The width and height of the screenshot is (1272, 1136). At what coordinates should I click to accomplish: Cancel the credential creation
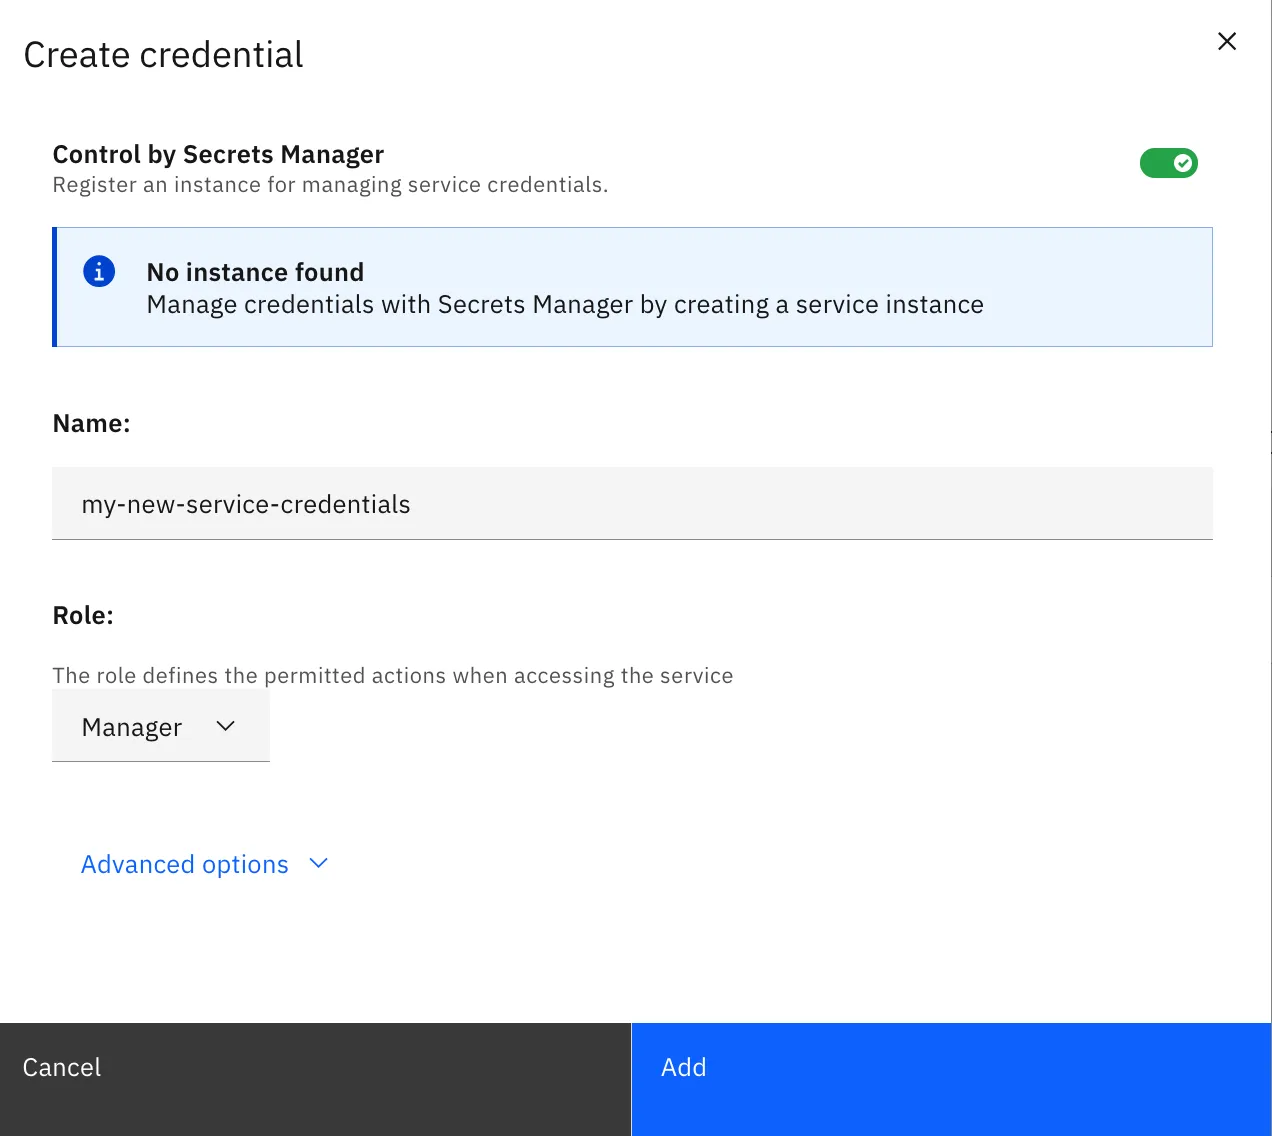315,1079
